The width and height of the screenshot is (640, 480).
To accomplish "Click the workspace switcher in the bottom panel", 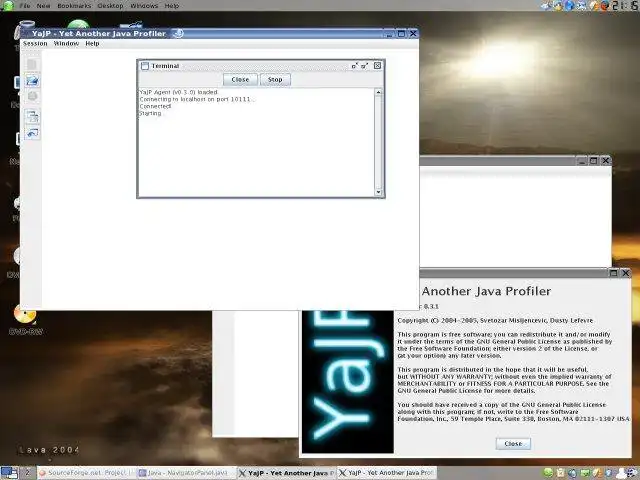I will [9, 473].
